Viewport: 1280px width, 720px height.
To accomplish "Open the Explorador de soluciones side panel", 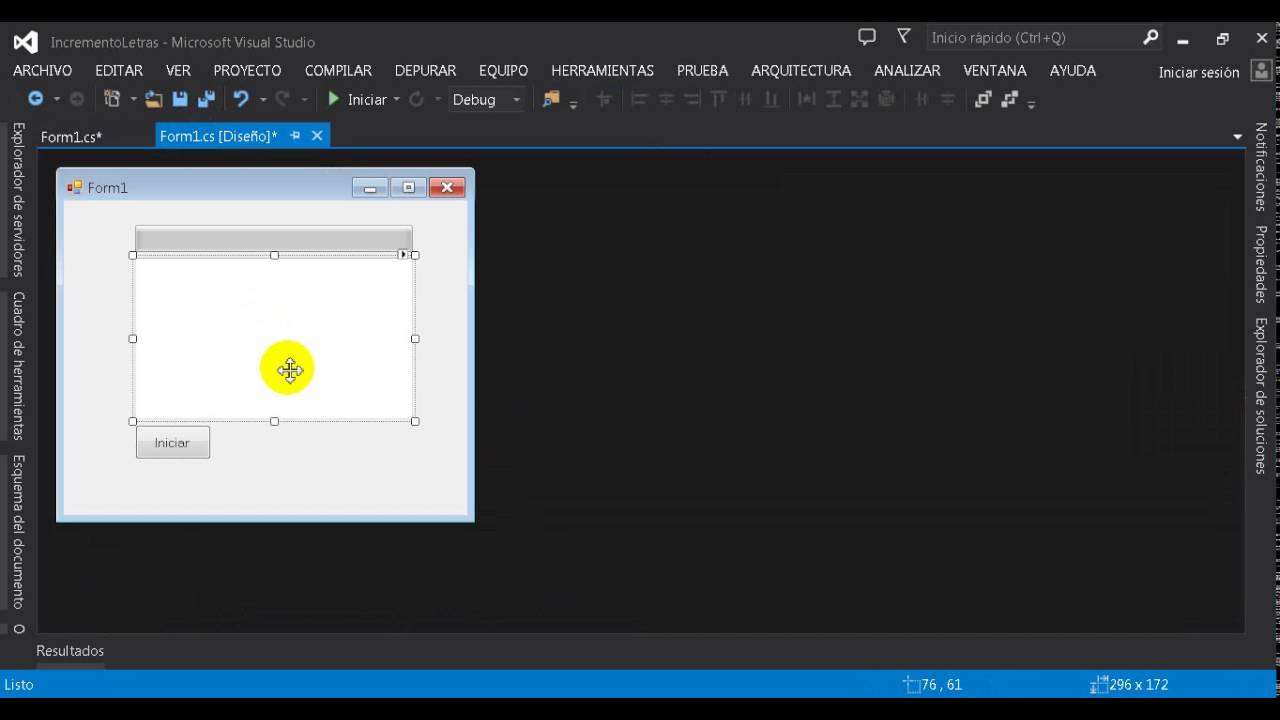I will 1261,396.
